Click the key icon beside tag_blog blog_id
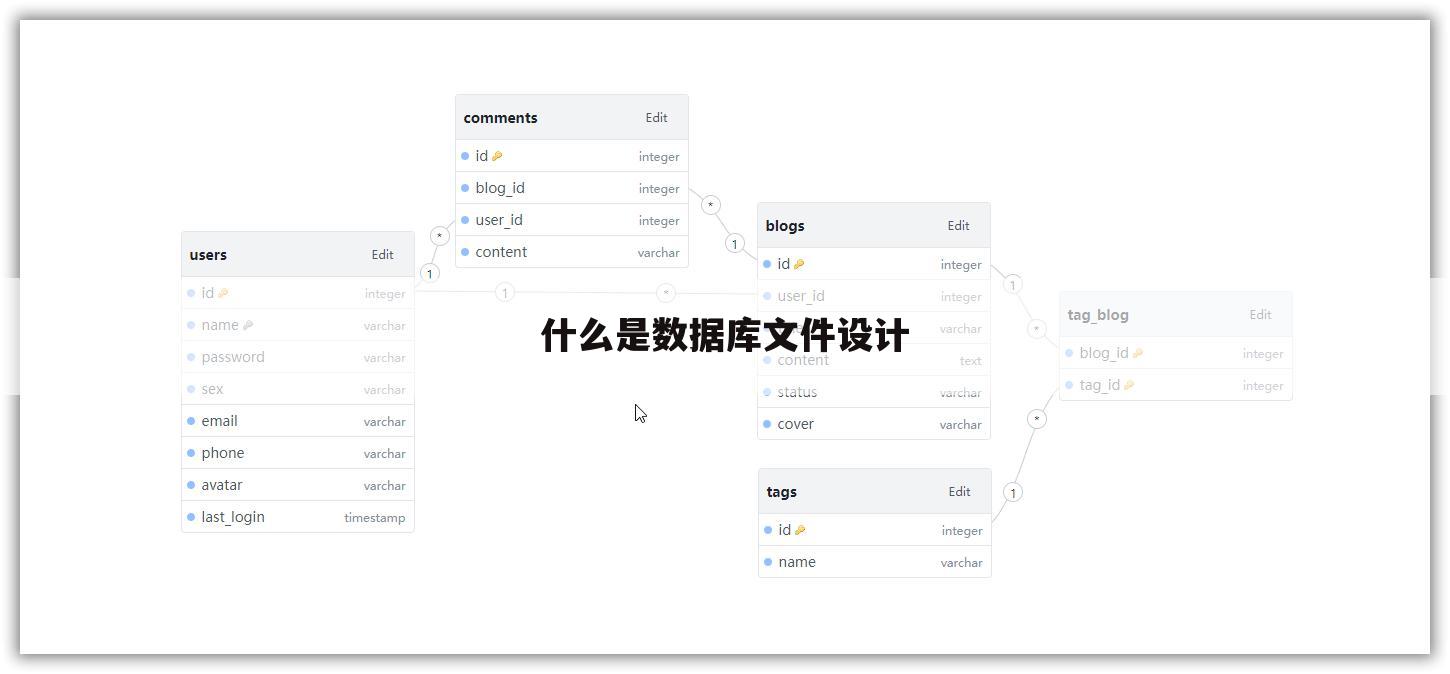Screen dimensions: 1450x674 pos(1138,353)
